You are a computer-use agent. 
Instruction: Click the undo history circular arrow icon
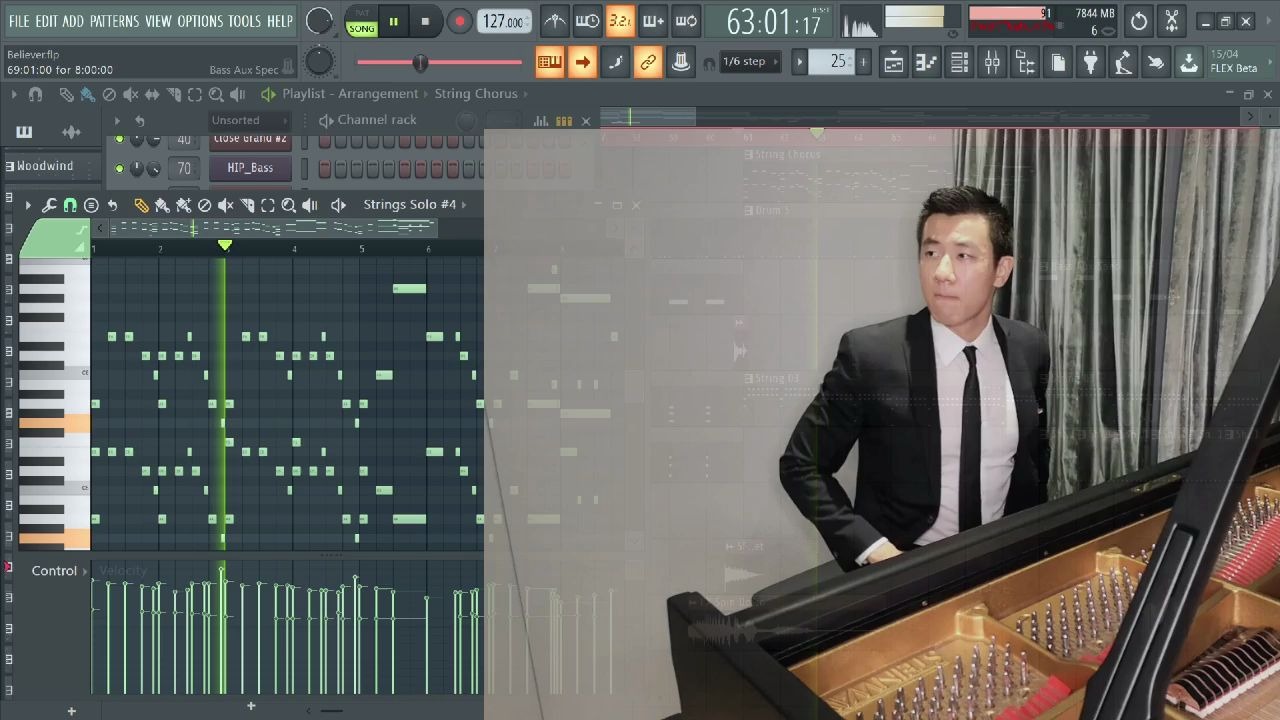[x=1139, y=21]
